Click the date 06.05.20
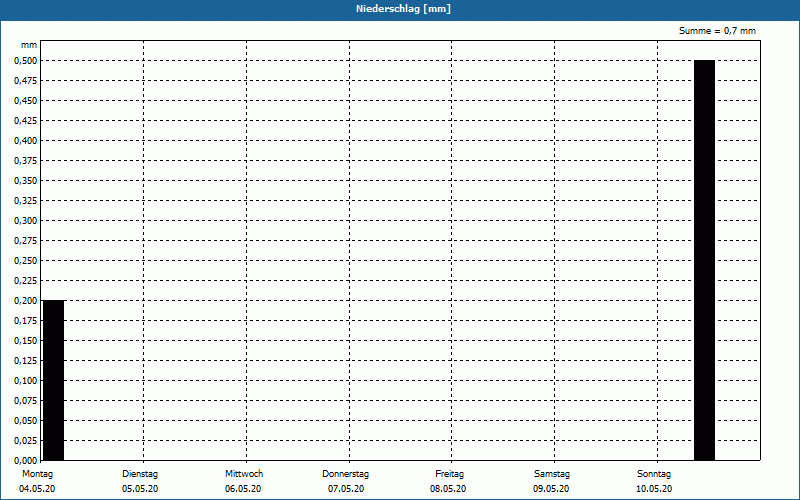This screenshot has width=800, height=500. tap(243, 489)
